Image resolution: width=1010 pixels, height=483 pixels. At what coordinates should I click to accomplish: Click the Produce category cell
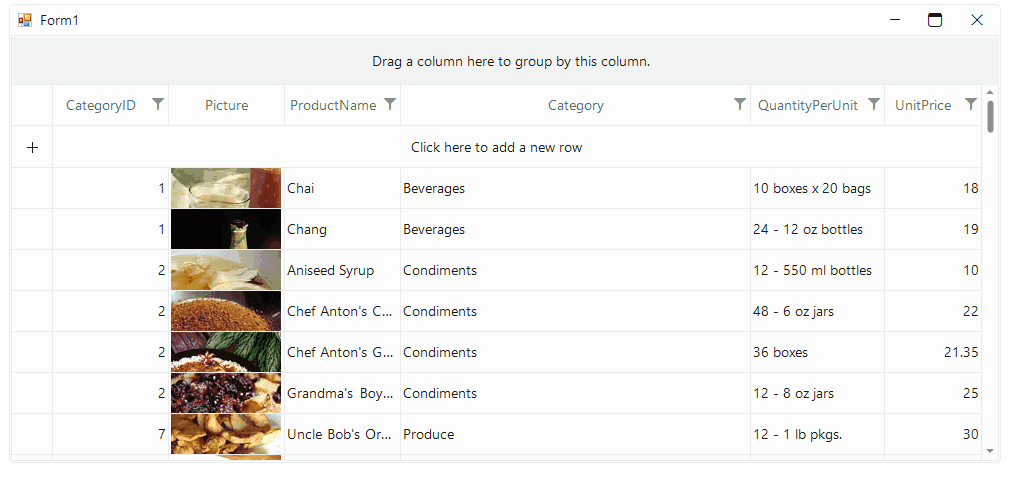575,435
